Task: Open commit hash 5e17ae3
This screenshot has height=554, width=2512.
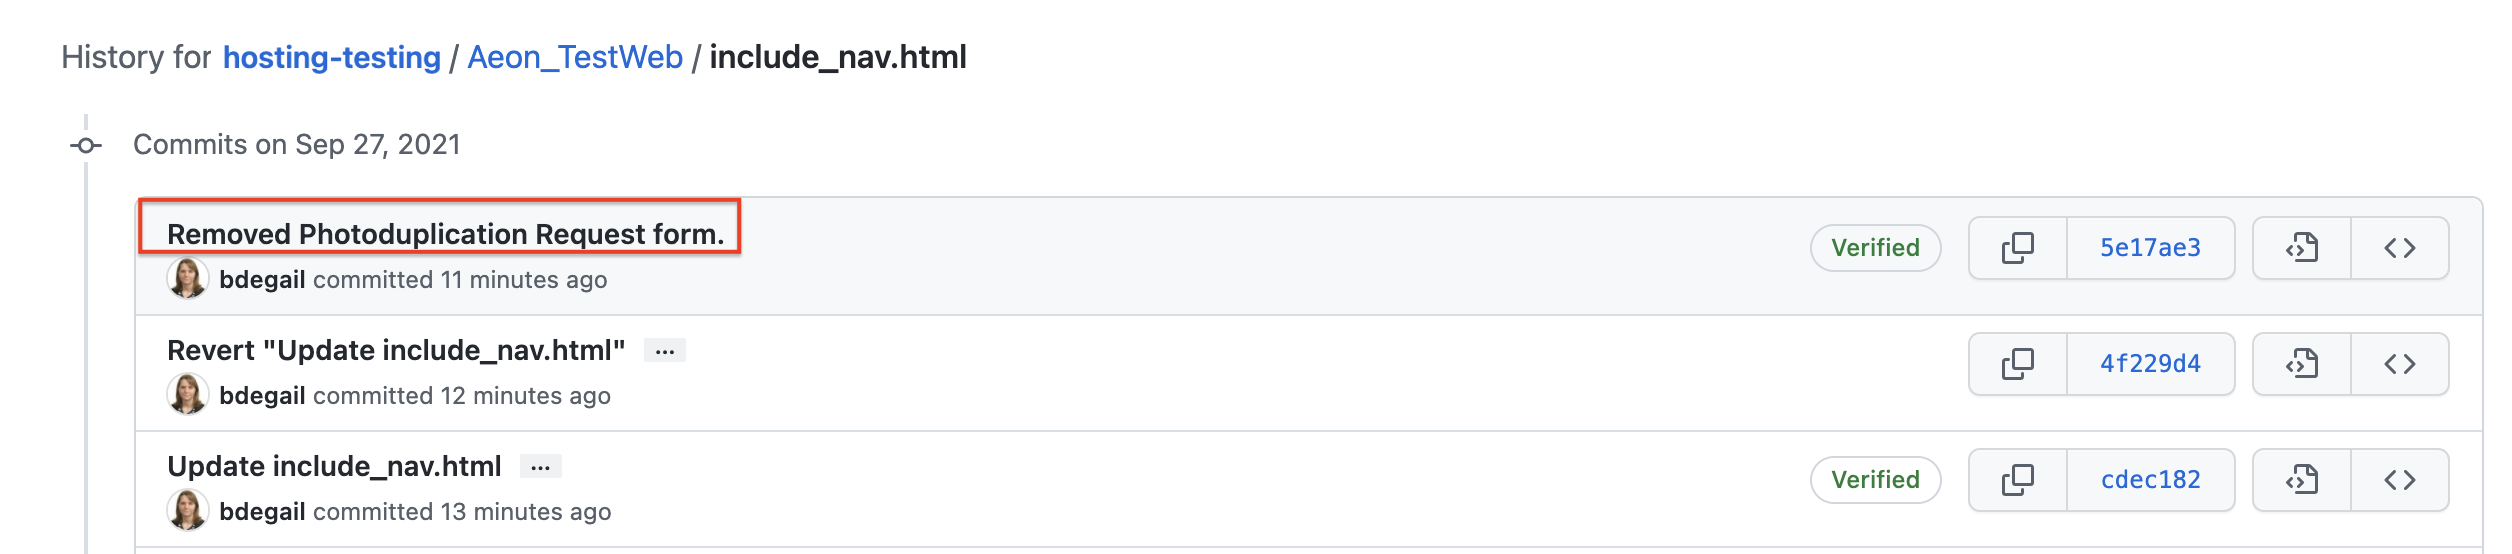Action: pyautogui.click(x=2150, y=248)
